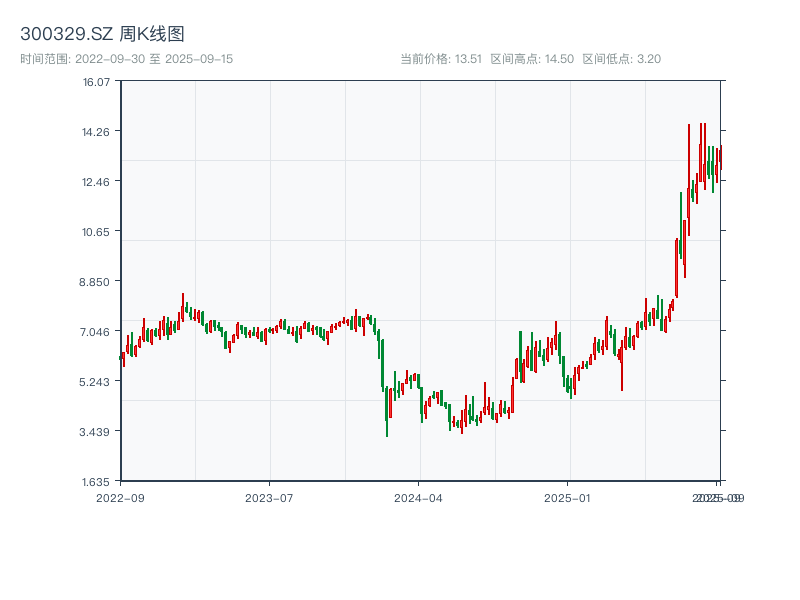Click the range low label 区间低点: 3.20
The height and width of the screenshot is (600, 800).
pyautogui.click(x=621, y=59)
